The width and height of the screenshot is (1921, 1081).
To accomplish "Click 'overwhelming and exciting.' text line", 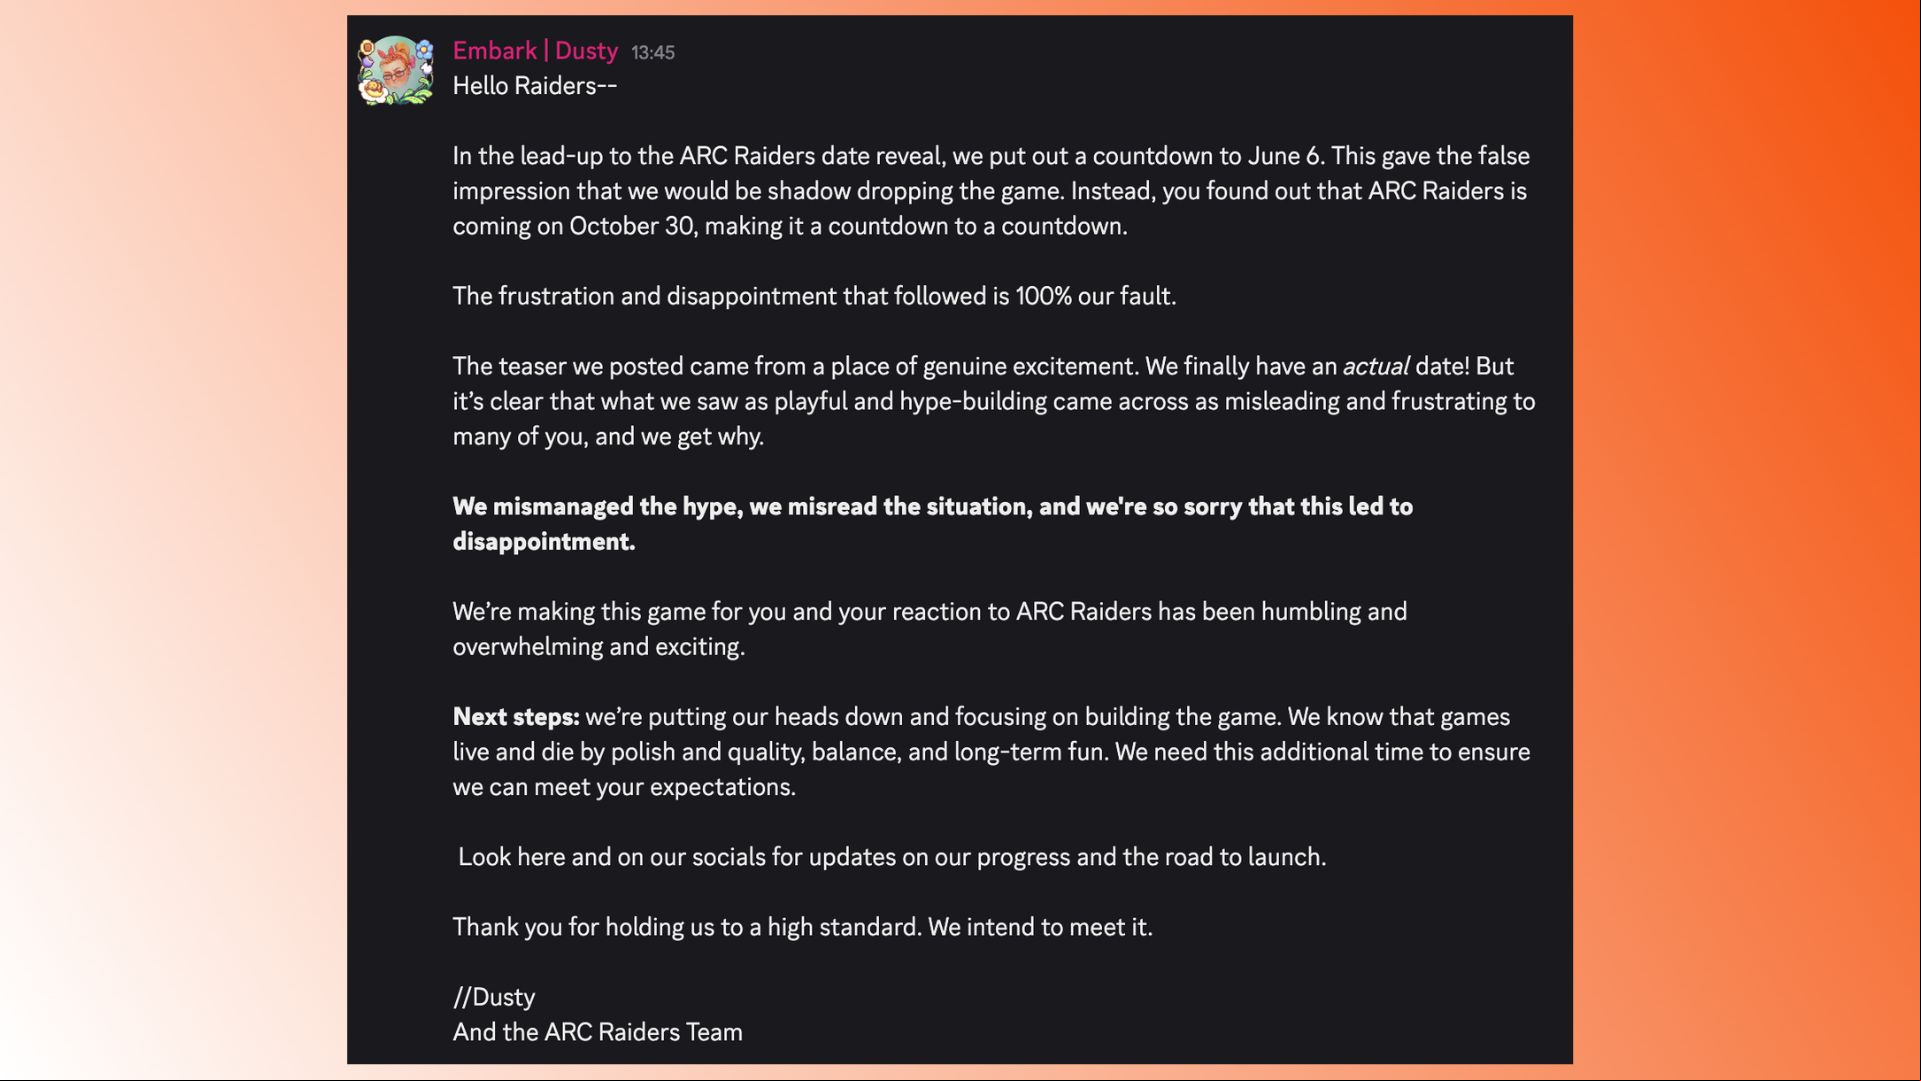I will click(x=599, y=647).
